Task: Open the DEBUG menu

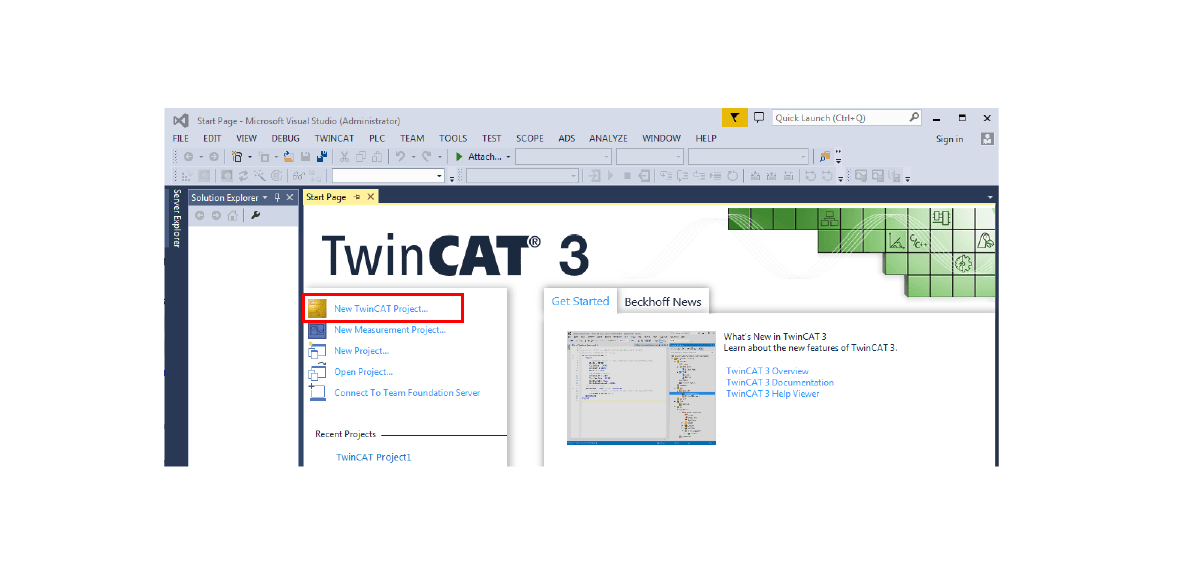Action: click(x=285, y=139)
